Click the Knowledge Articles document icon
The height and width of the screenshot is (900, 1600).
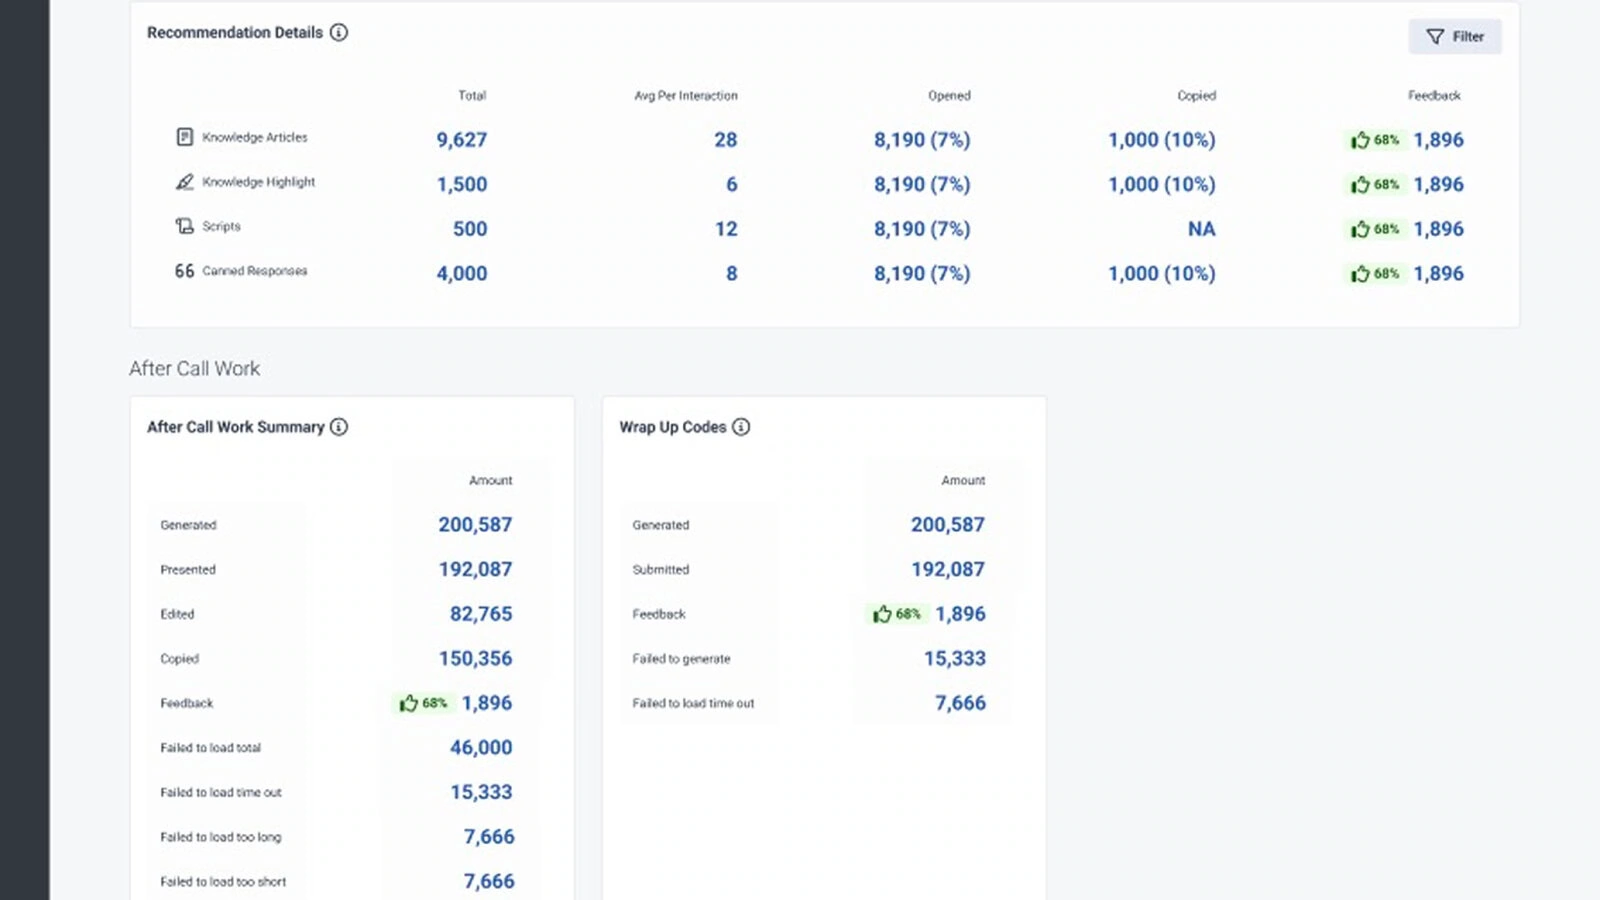click(185, 137)
